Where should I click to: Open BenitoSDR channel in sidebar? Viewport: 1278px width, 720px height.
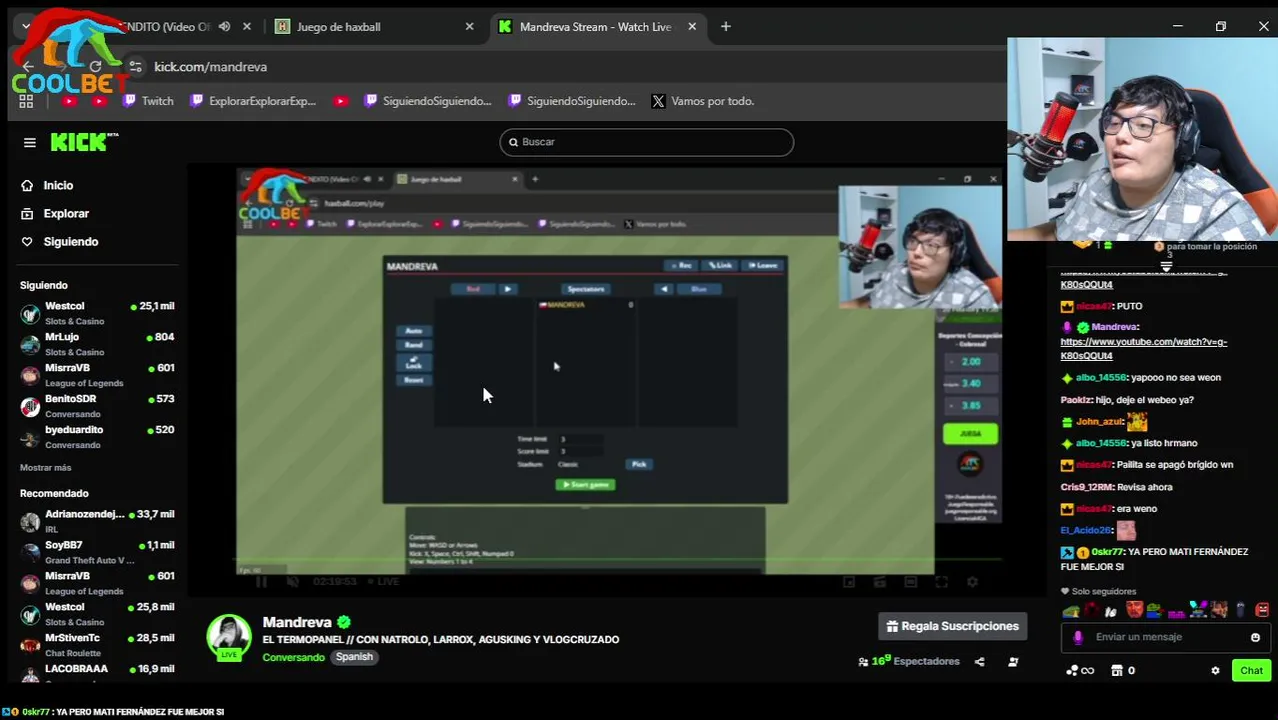coord(97,406)
